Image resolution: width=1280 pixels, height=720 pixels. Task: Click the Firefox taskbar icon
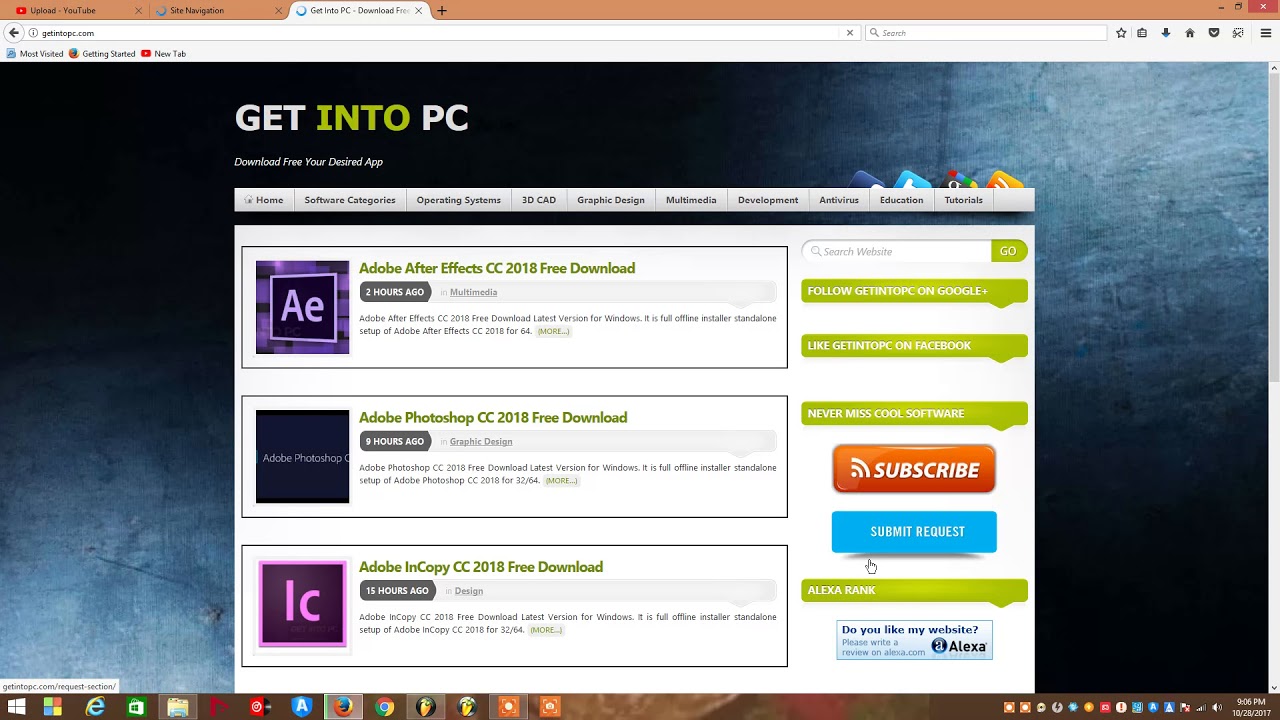point(343,707)
